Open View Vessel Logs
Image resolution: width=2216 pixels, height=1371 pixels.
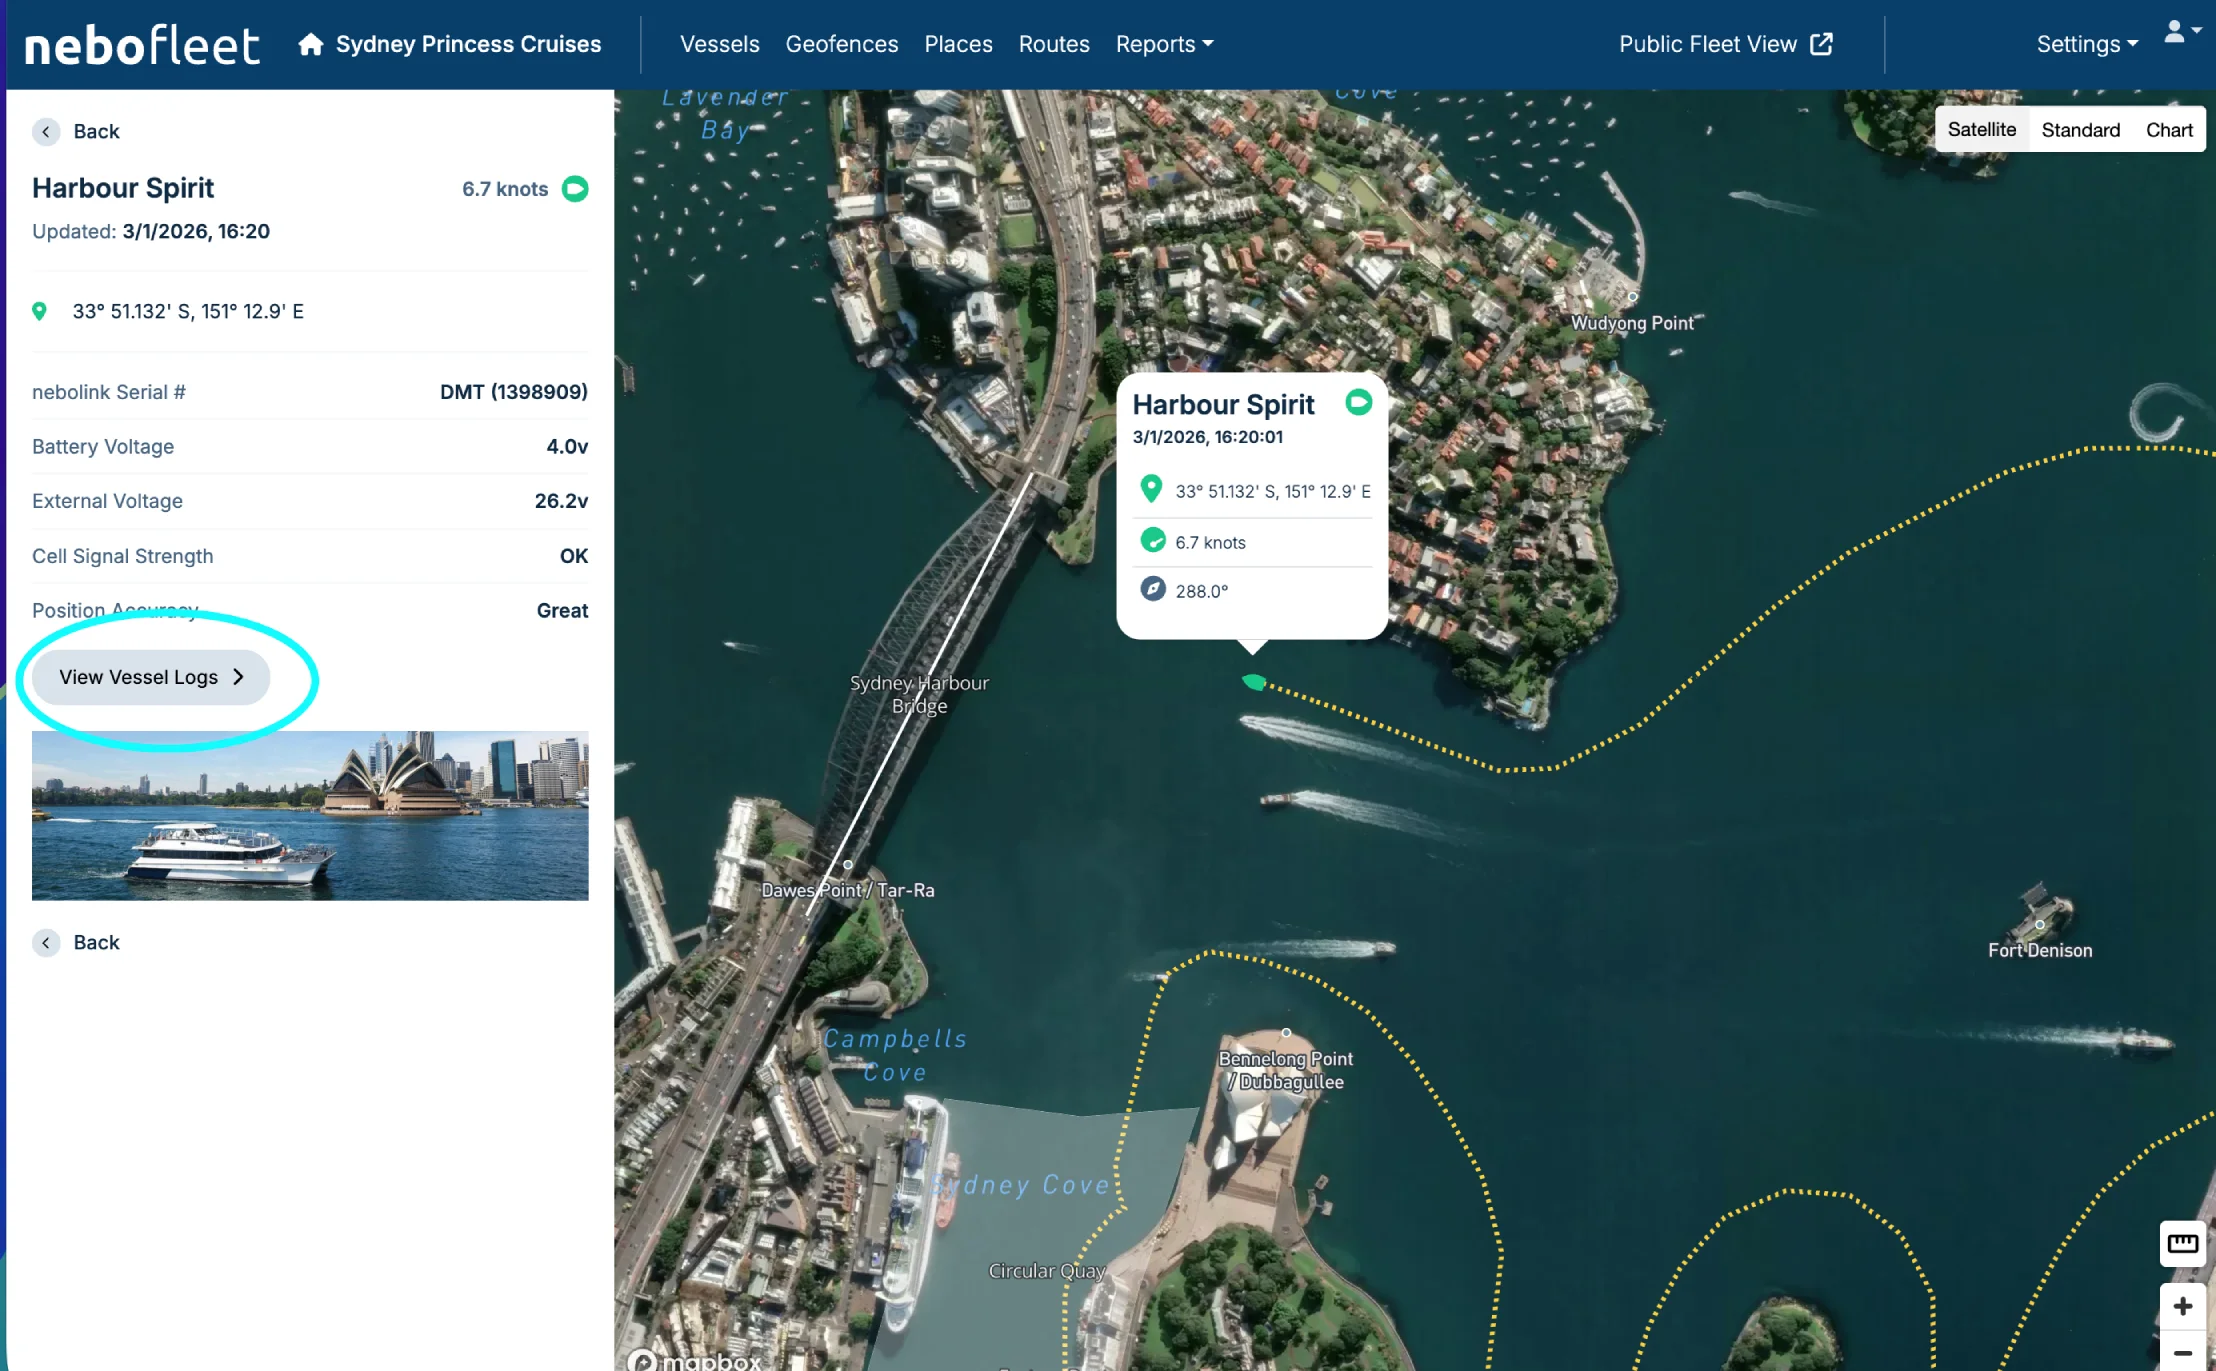tap(151, 677)
